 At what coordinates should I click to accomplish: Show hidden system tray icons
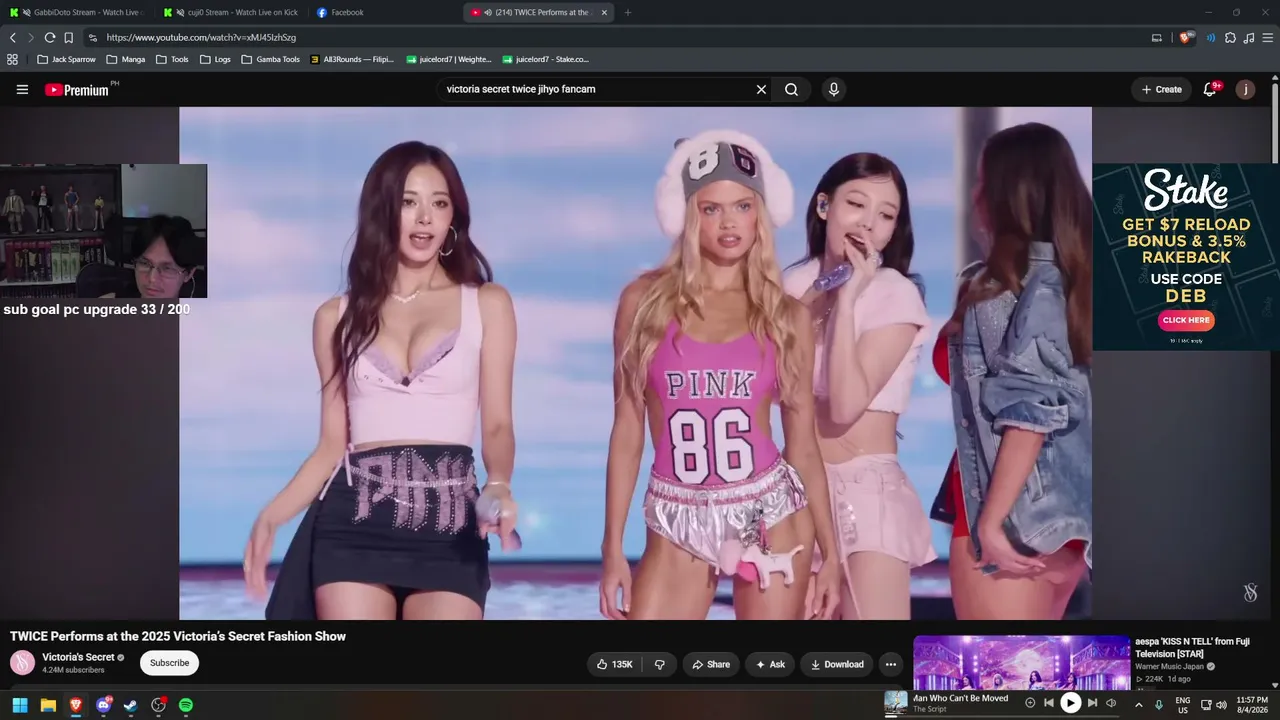[x=1138, y=705]
